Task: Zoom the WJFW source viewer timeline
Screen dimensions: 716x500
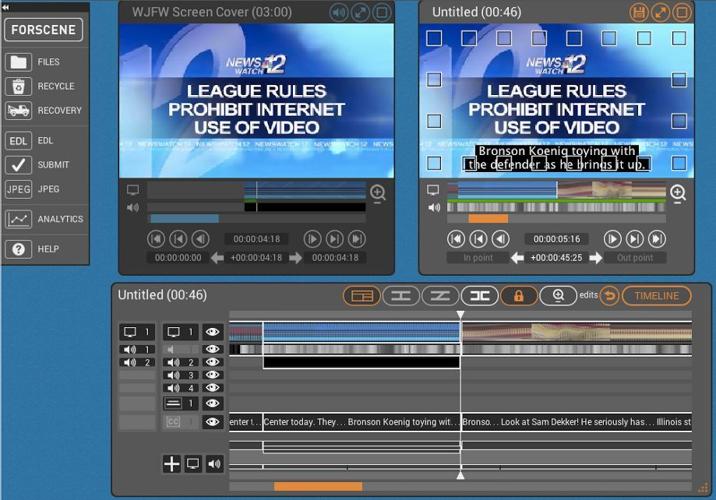Action: pyautogui.click(x=378, y=193)
